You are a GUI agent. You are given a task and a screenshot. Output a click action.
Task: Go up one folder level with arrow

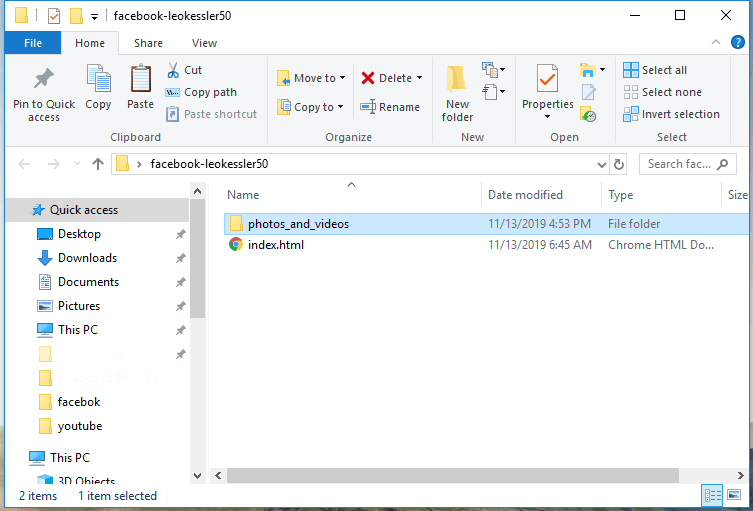pyautogui.click(x=98, y=164)
